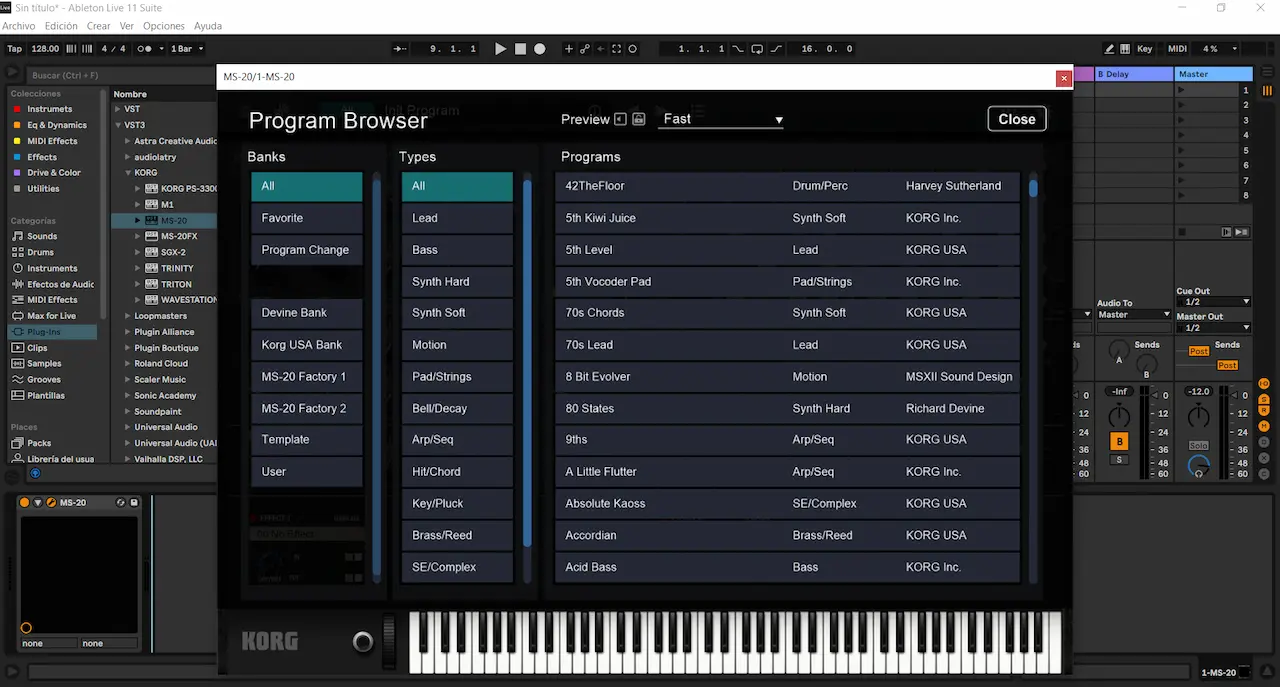Open the Preview speed Fast dropdown
The width and height of the screenshot is (1280, 687).
721,119
